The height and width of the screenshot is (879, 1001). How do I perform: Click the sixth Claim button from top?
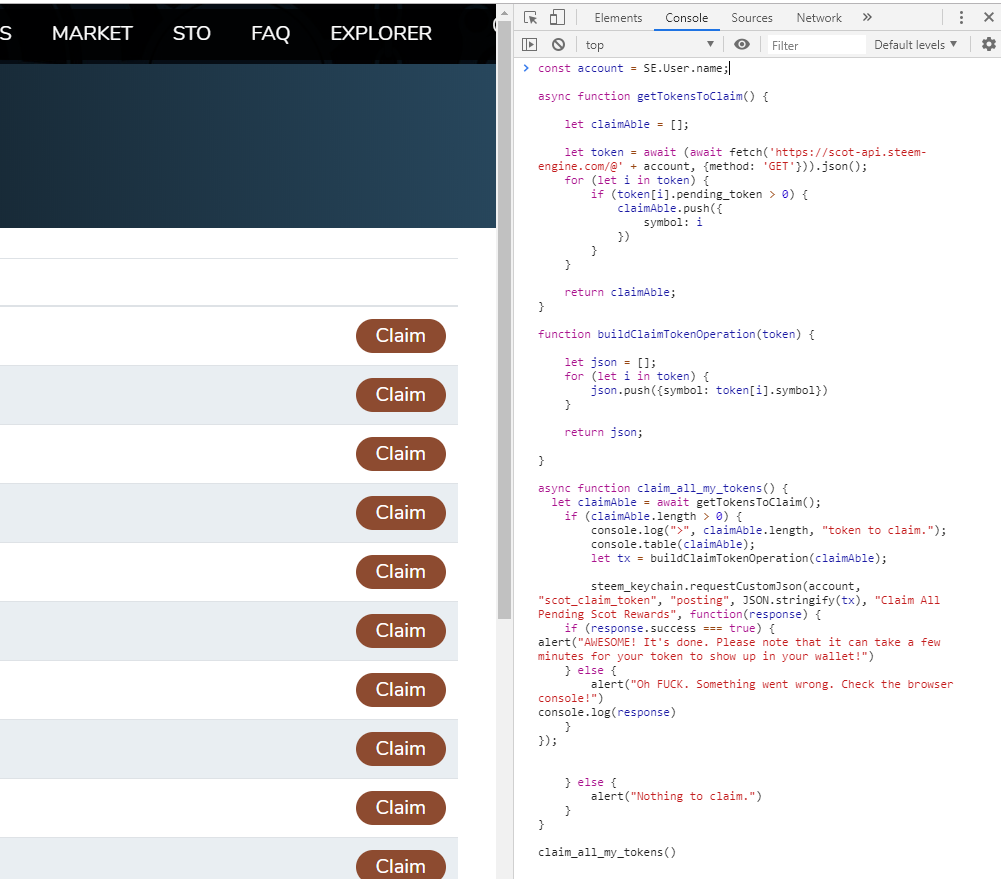pyautogui.click(x=401, y=631)
